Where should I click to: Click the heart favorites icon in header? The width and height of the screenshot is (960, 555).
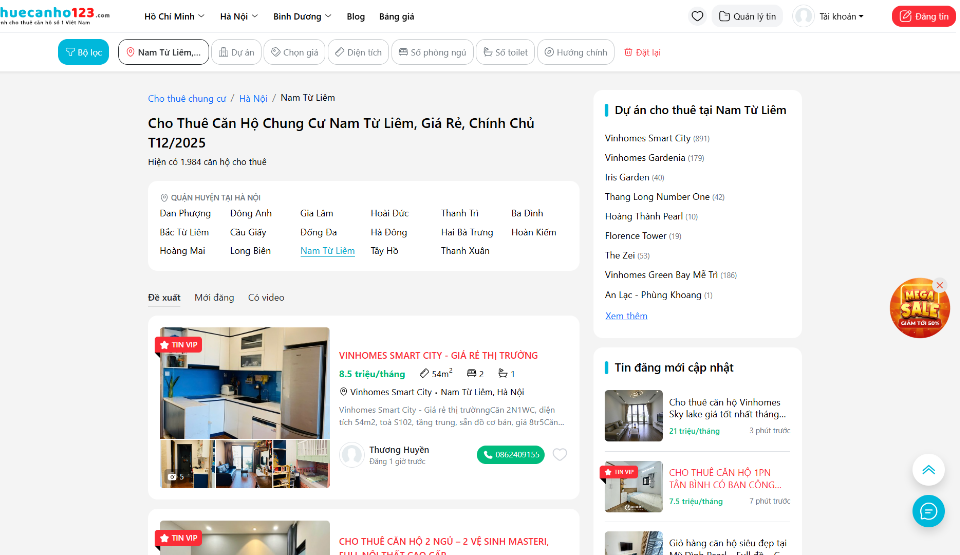coord(697,16)
